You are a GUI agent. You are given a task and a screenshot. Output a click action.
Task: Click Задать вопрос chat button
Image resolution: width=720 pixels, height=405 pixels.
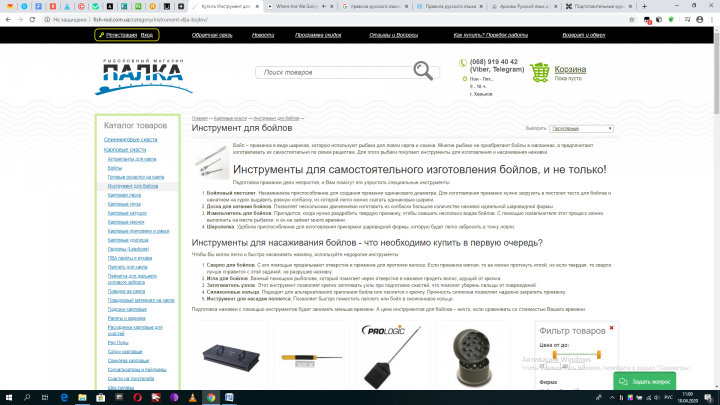645,382
